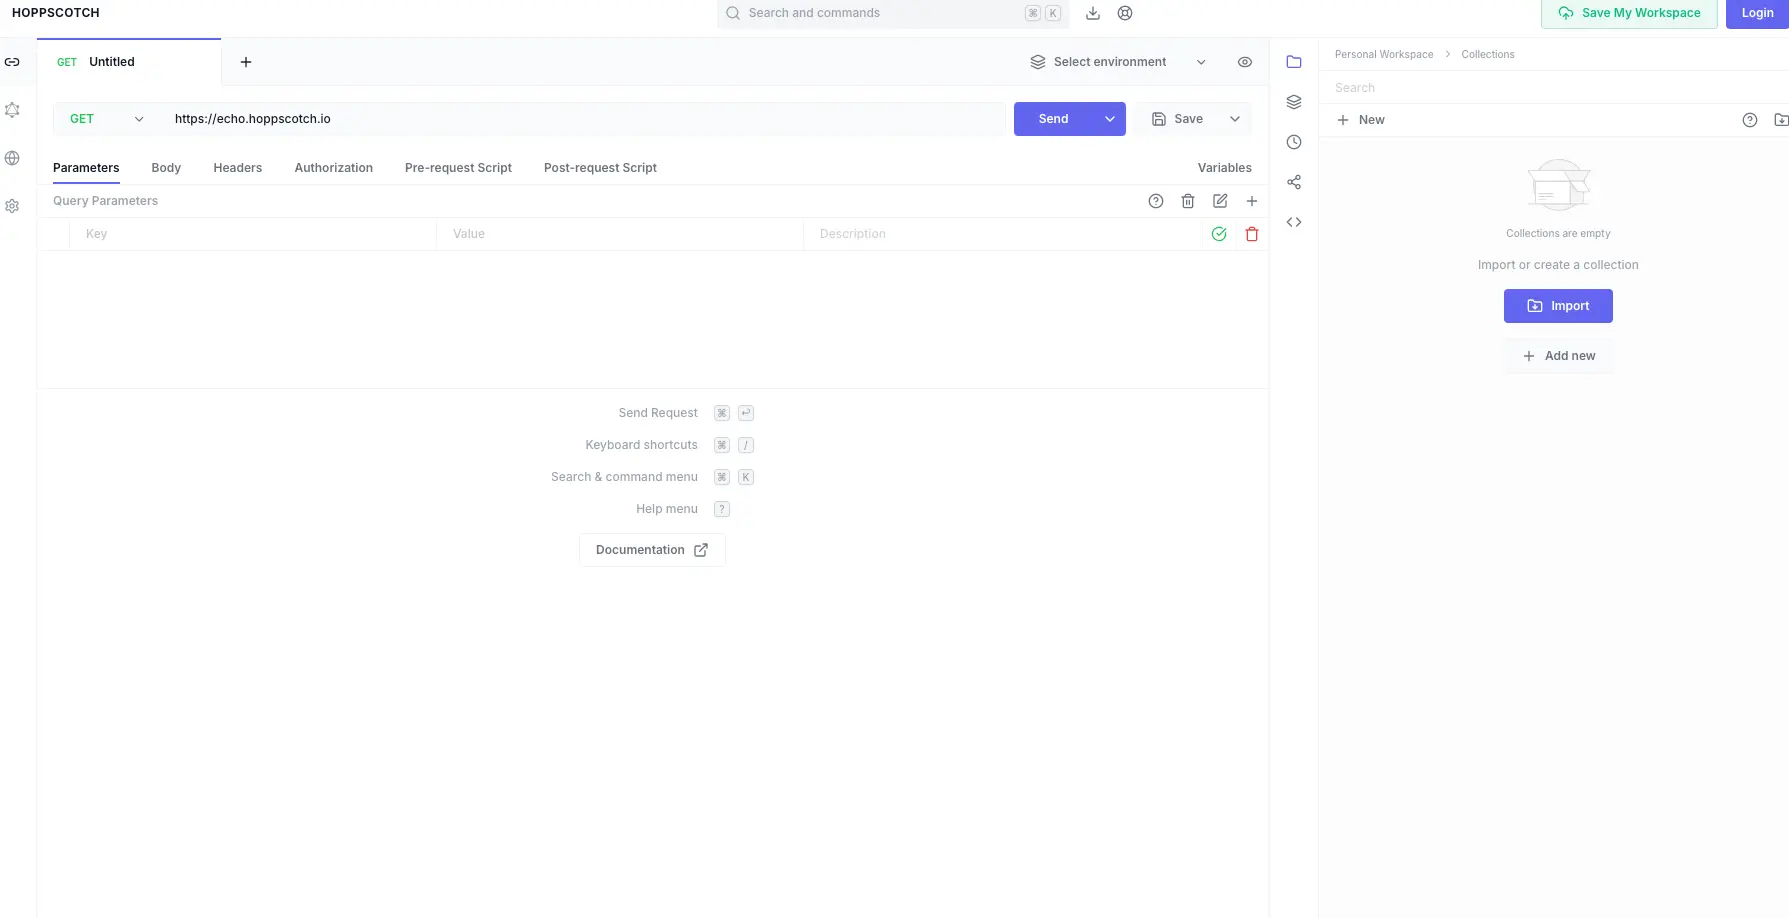Show generated code panel icon

click(x=1294, y=222)
